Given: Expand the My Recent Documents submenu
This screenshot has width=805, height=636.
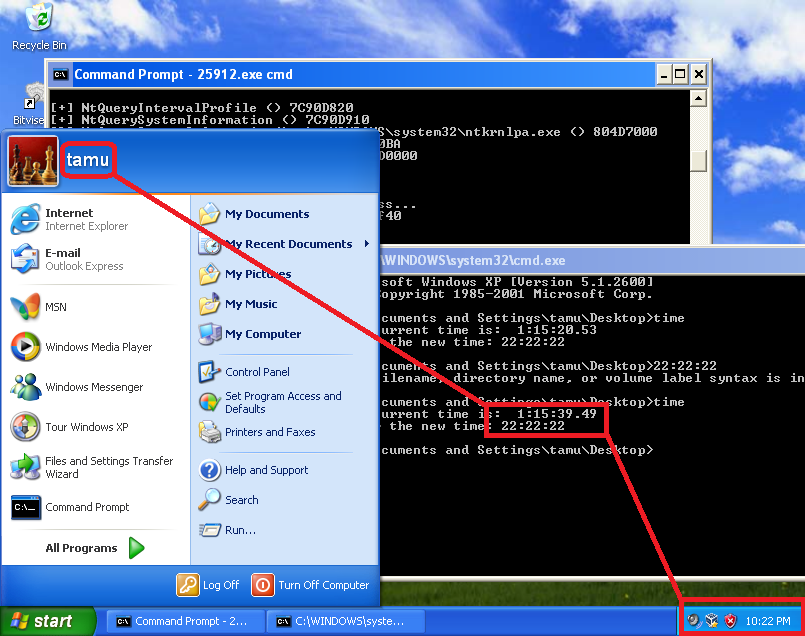Looking at the screenshot, I should (x=280, y=243).
